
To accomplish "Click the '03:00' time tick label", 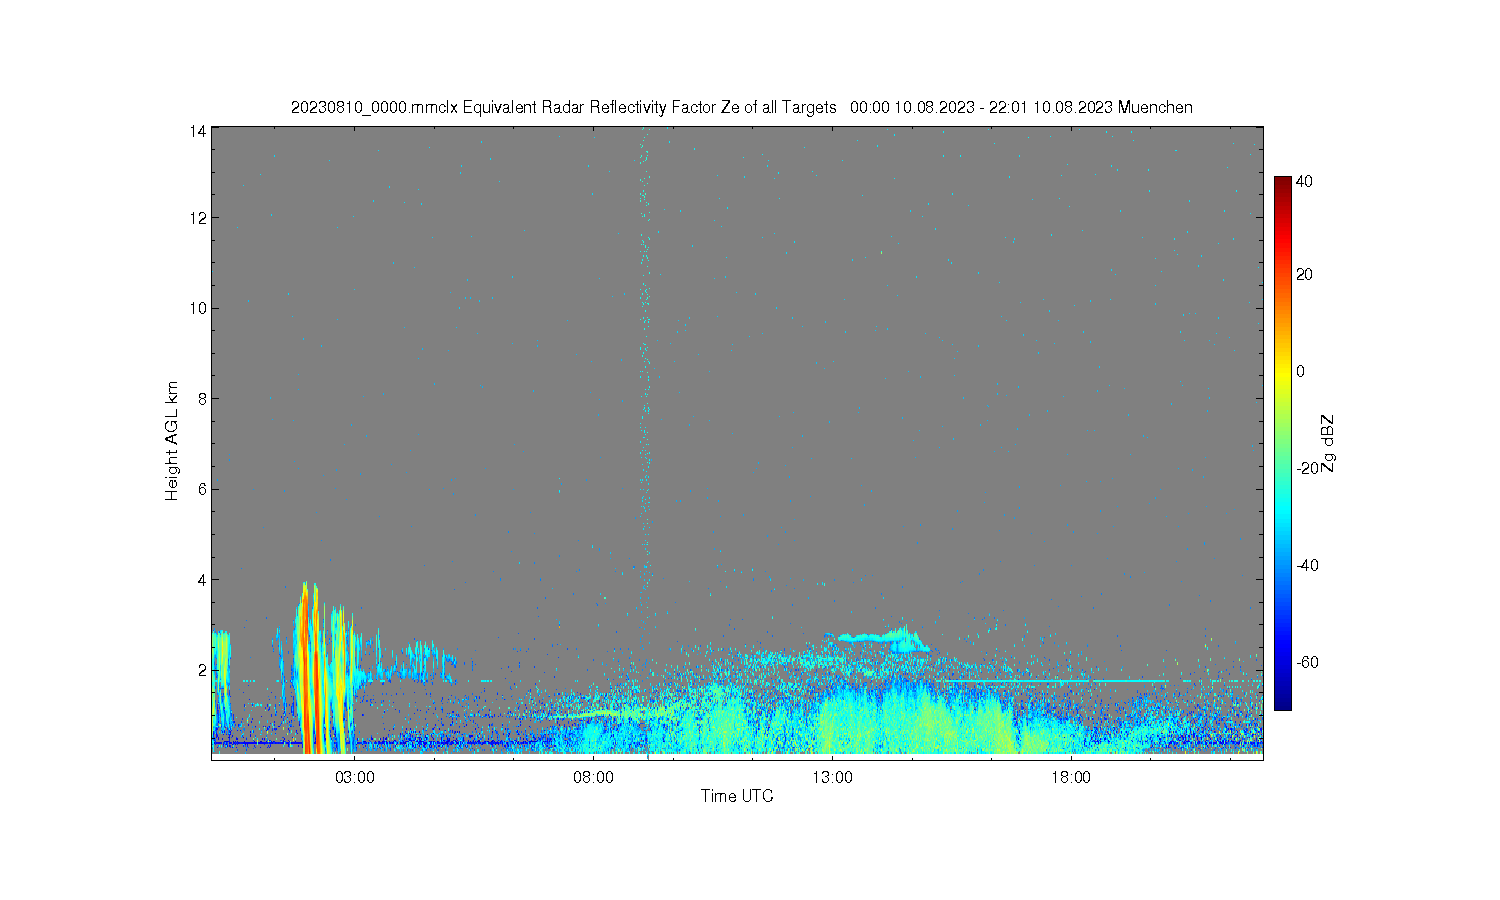I will click(x=355, y=777).
